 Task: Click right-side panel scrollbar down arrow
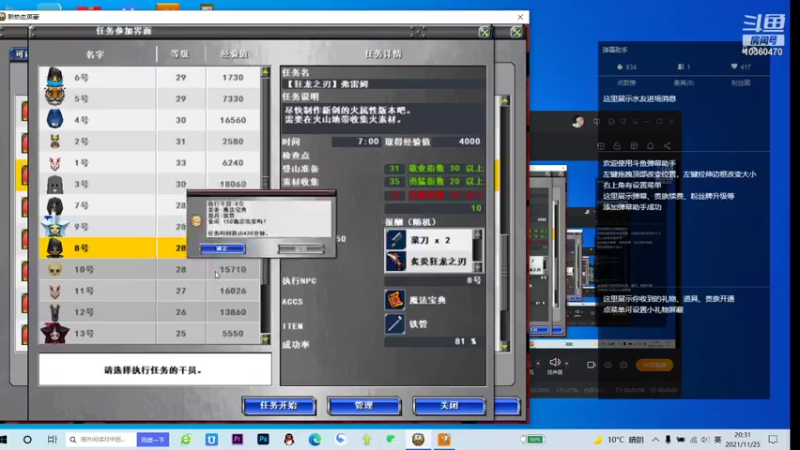505,346
